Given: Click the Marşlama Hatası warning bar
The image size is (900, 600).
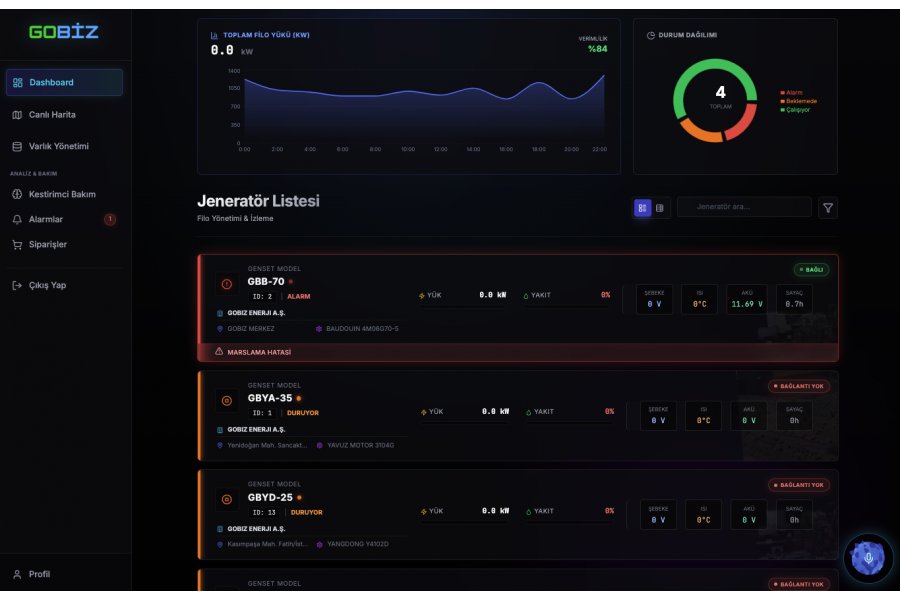Looking at the screenshot, I should (518, 352).
